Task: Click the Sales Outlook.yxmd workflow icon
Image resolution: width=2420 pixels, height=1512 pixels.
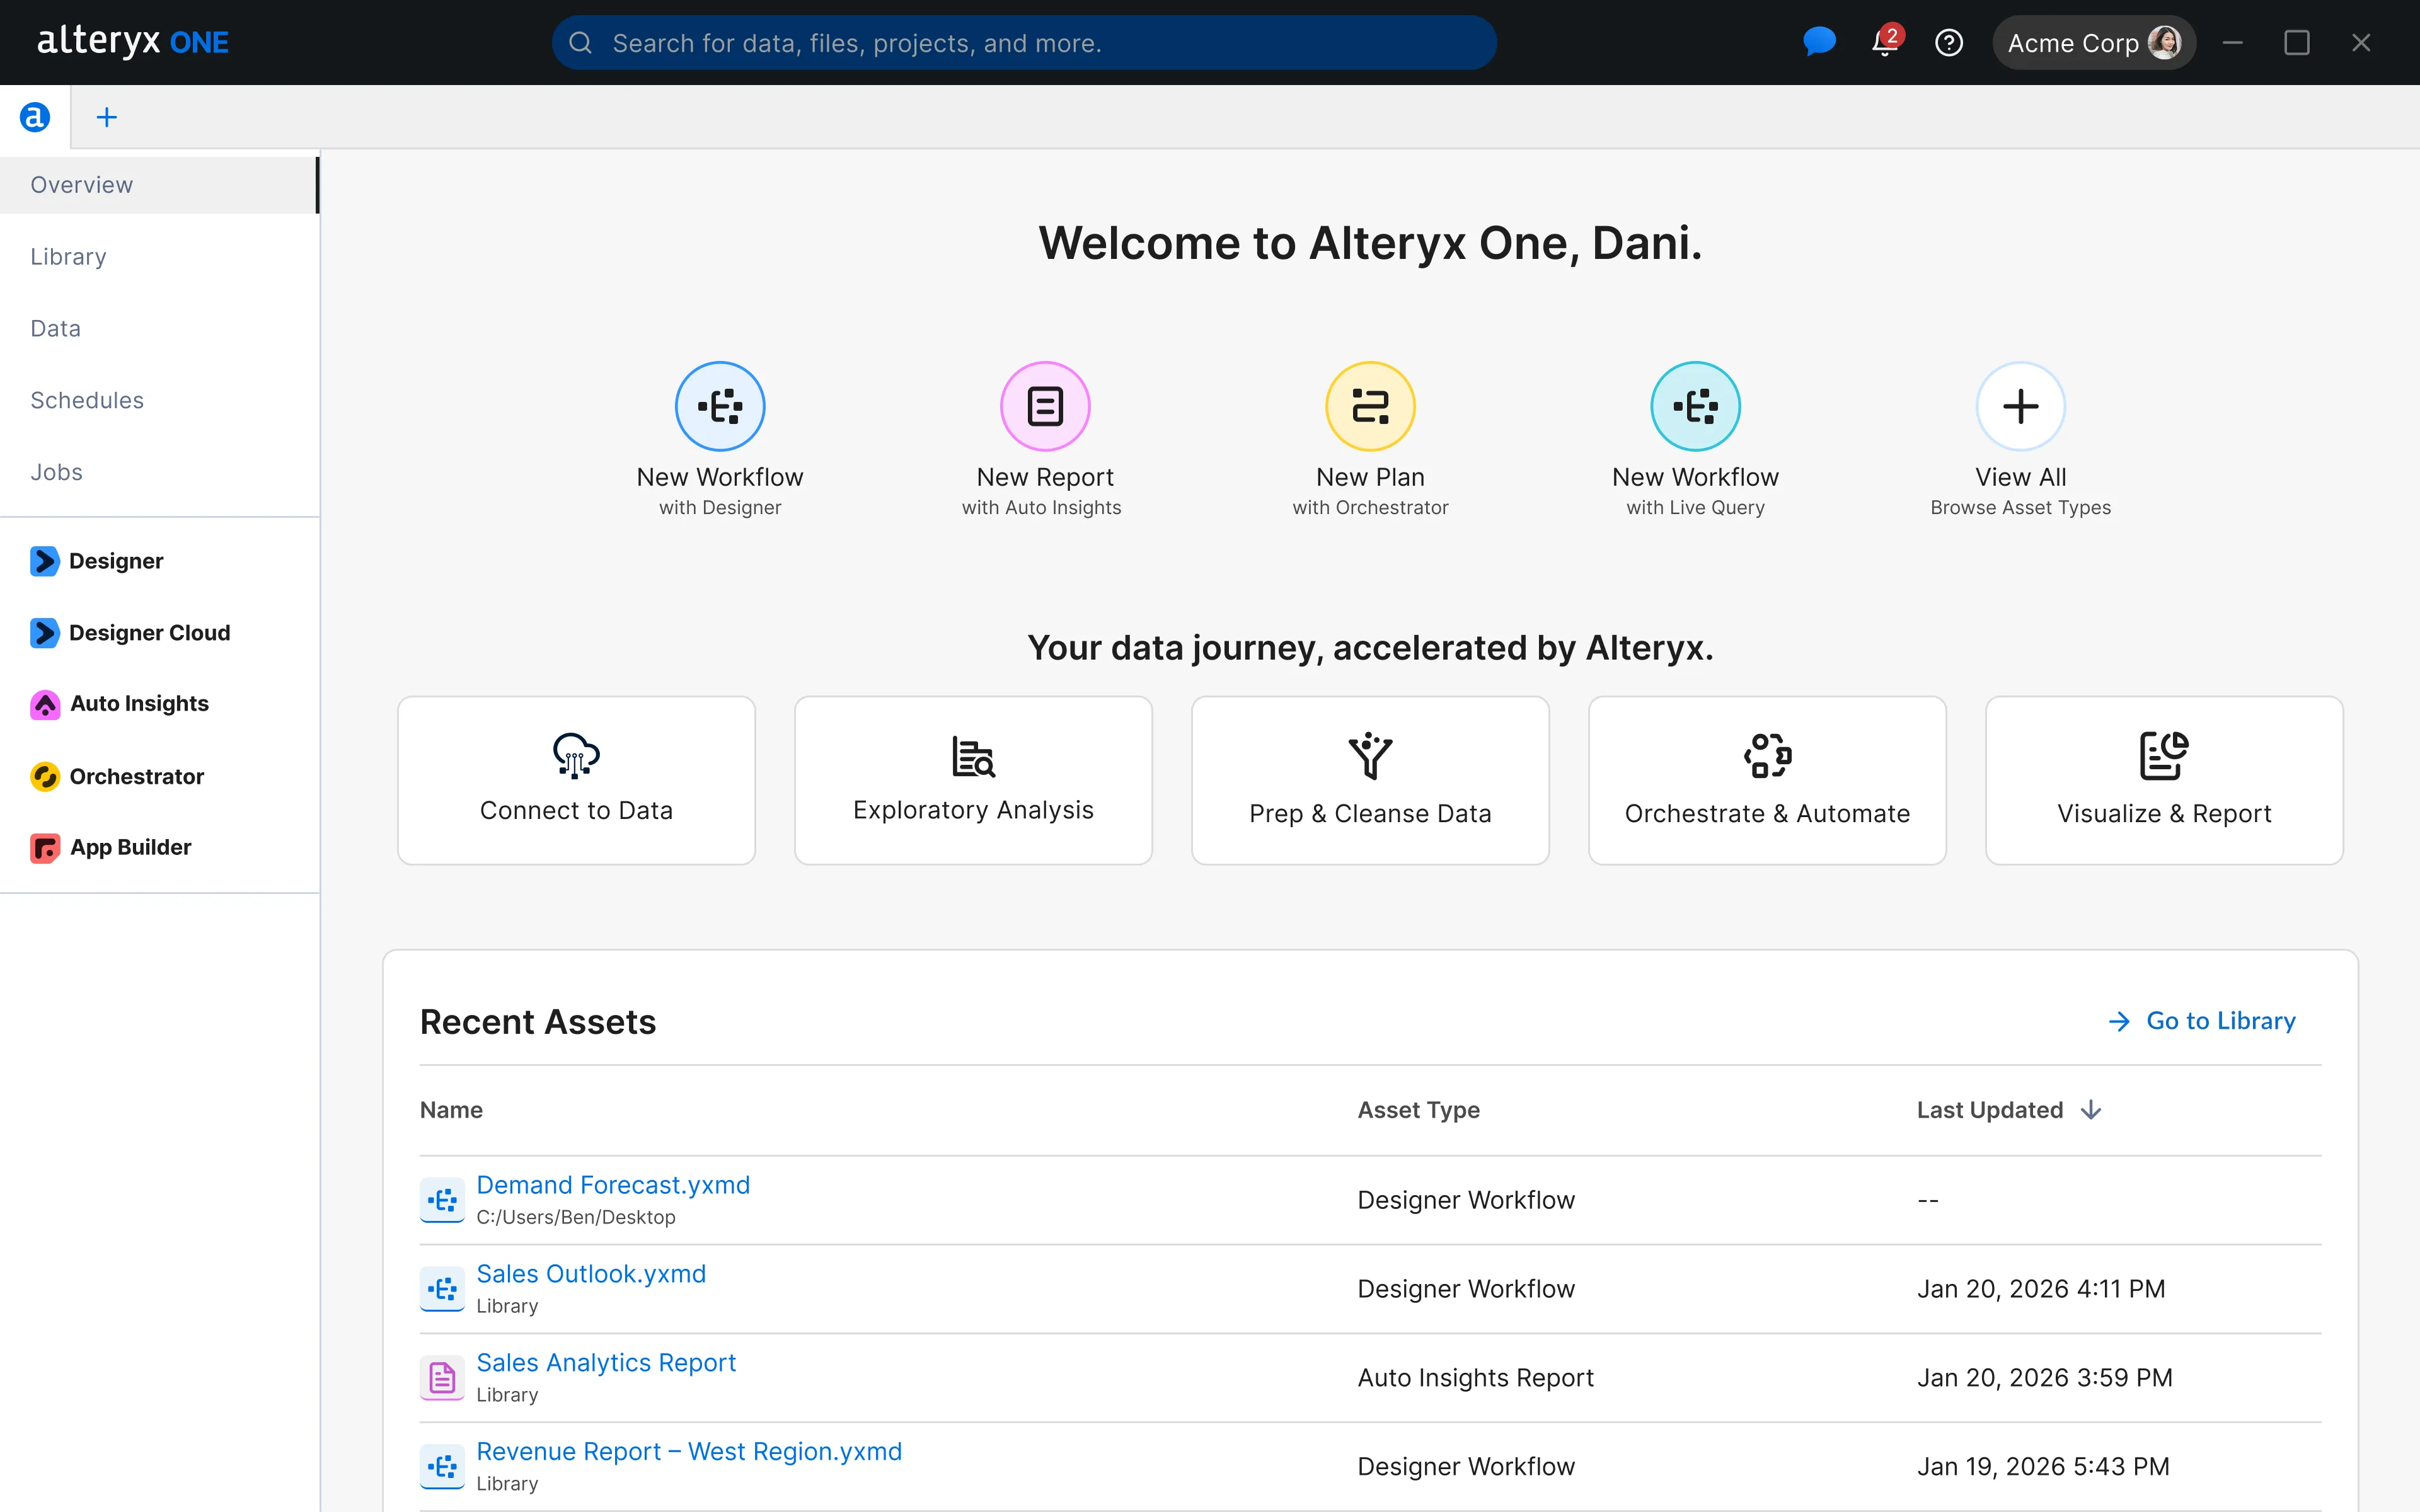Action: pos(442,1289)
